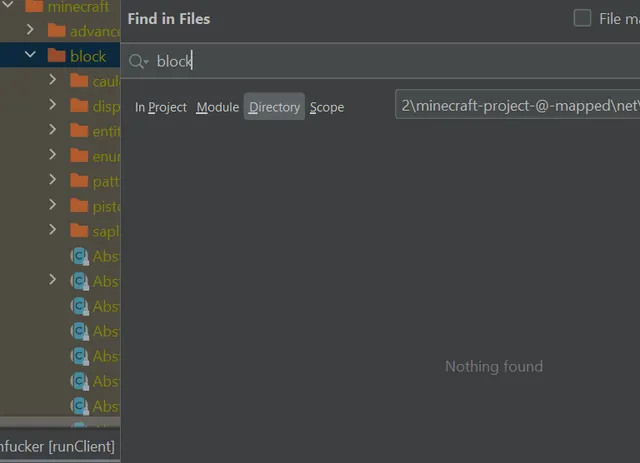Click the disp folder icon
This screenshot has width=640, height=463.
(x=79, y=106)
